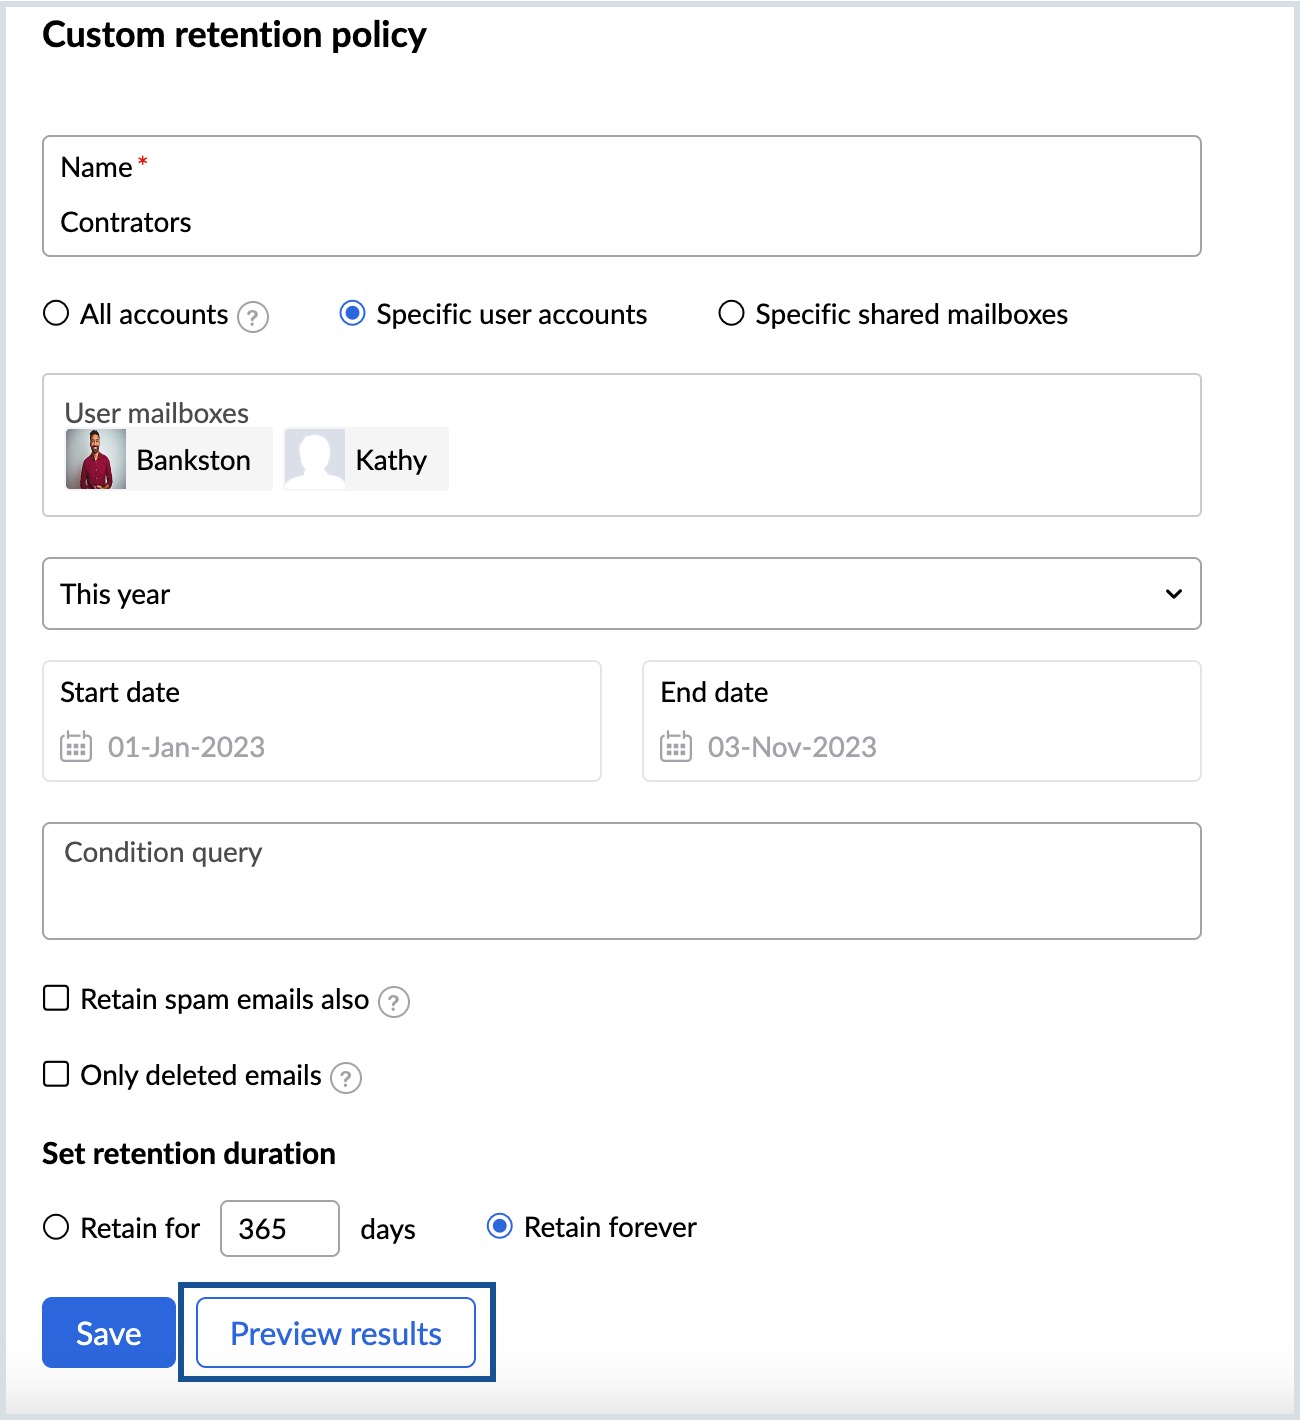Screen dimensions: 1300x1420
Task: Click the help icon beside Retain spam emails
Action: 394,1001
